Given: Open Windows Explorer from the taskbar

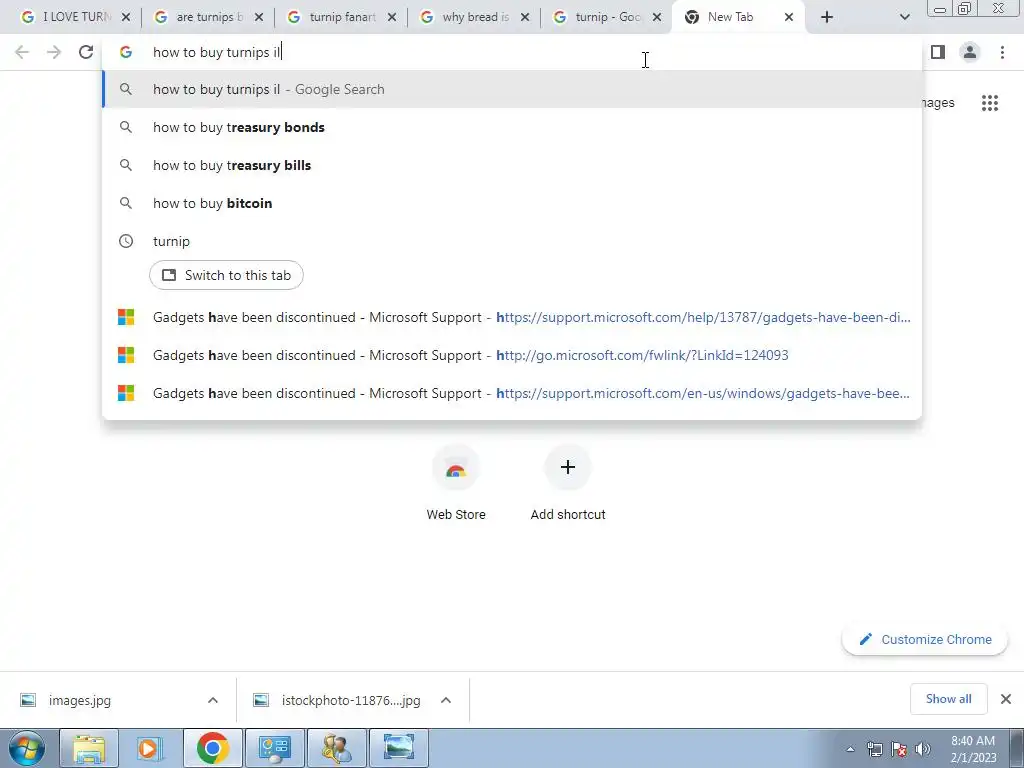Looking at the screenshot, I should (89, 748).
